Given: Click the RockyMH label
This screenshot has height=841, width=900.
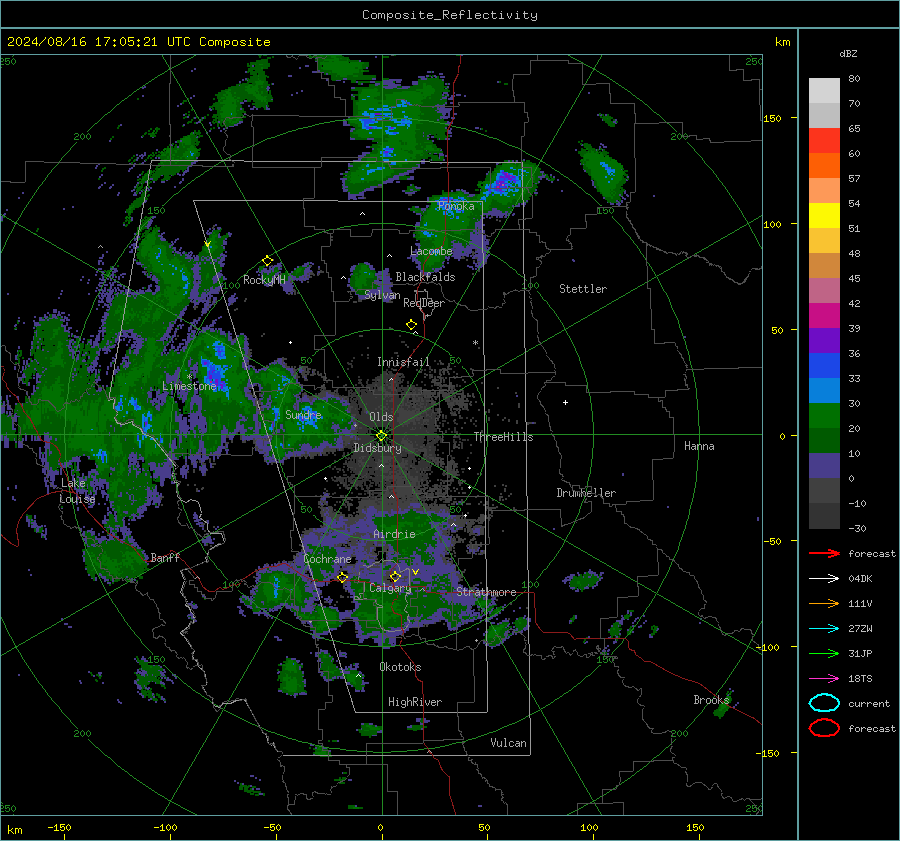Looking at the screenshot, I should (264, 280).
